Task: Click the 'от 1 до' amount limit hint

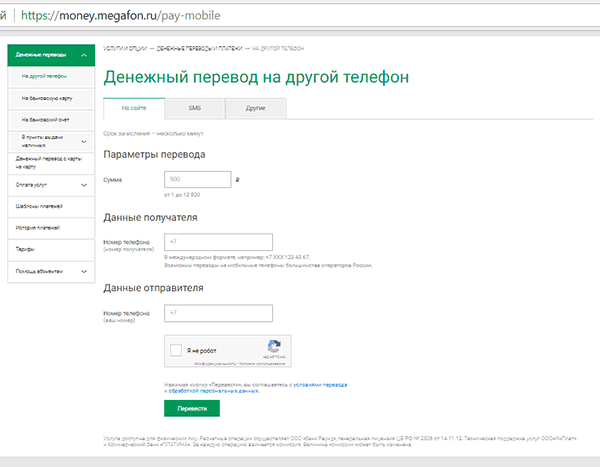Action: pos(182,195)
